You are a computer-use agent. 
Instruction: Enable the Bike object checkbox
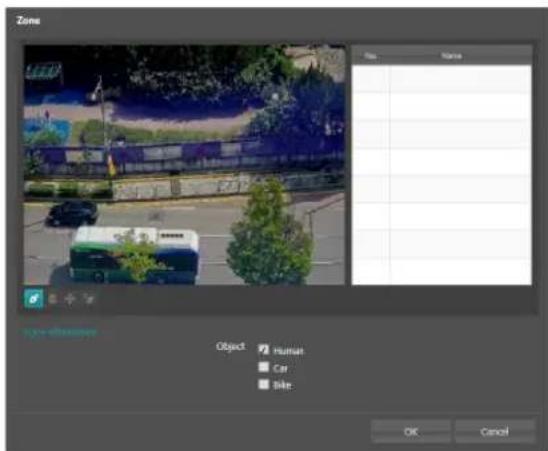pyautogui.click(x=264, y=384)
